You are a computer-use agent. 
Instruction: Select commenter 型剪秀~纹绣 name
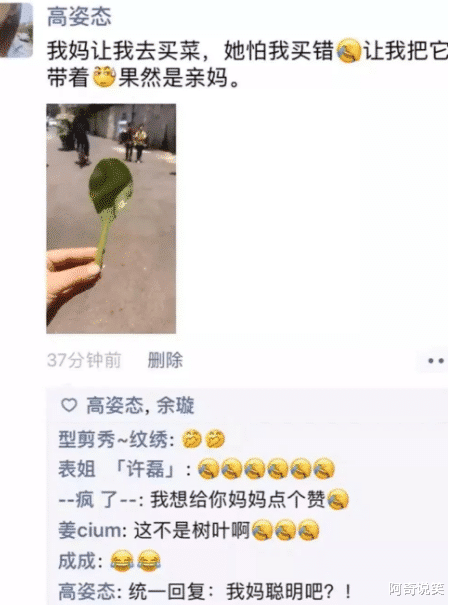click(113, 439)
